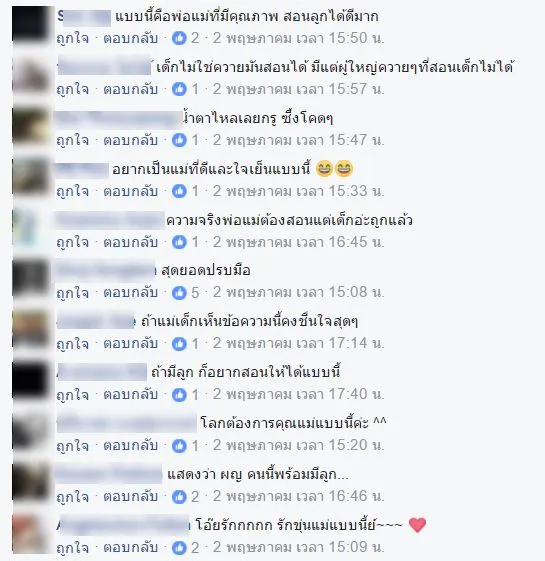Click ตอบกลับ on the 15:20 comment
Image resolution: width=545 pixels, height=561 pixels.
131,446
